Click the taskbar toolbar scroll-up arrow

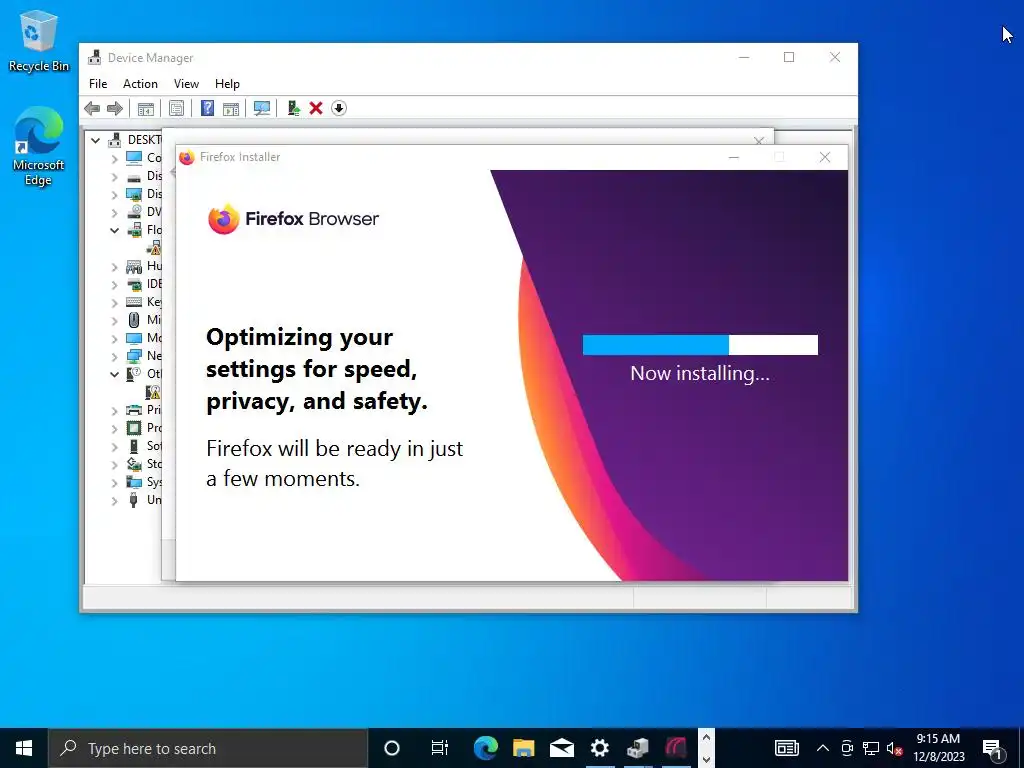(x=706, y=738)
